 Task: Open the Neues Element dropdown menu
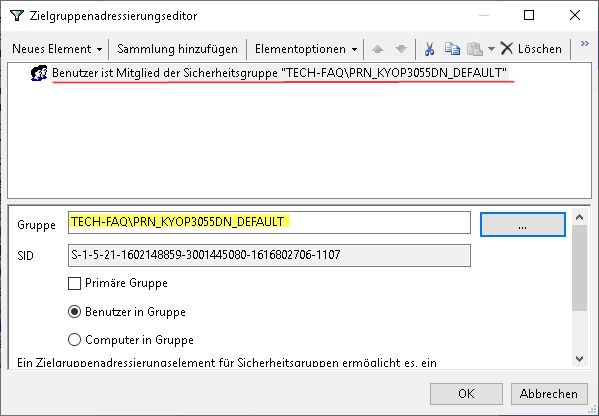pos(57,49)
